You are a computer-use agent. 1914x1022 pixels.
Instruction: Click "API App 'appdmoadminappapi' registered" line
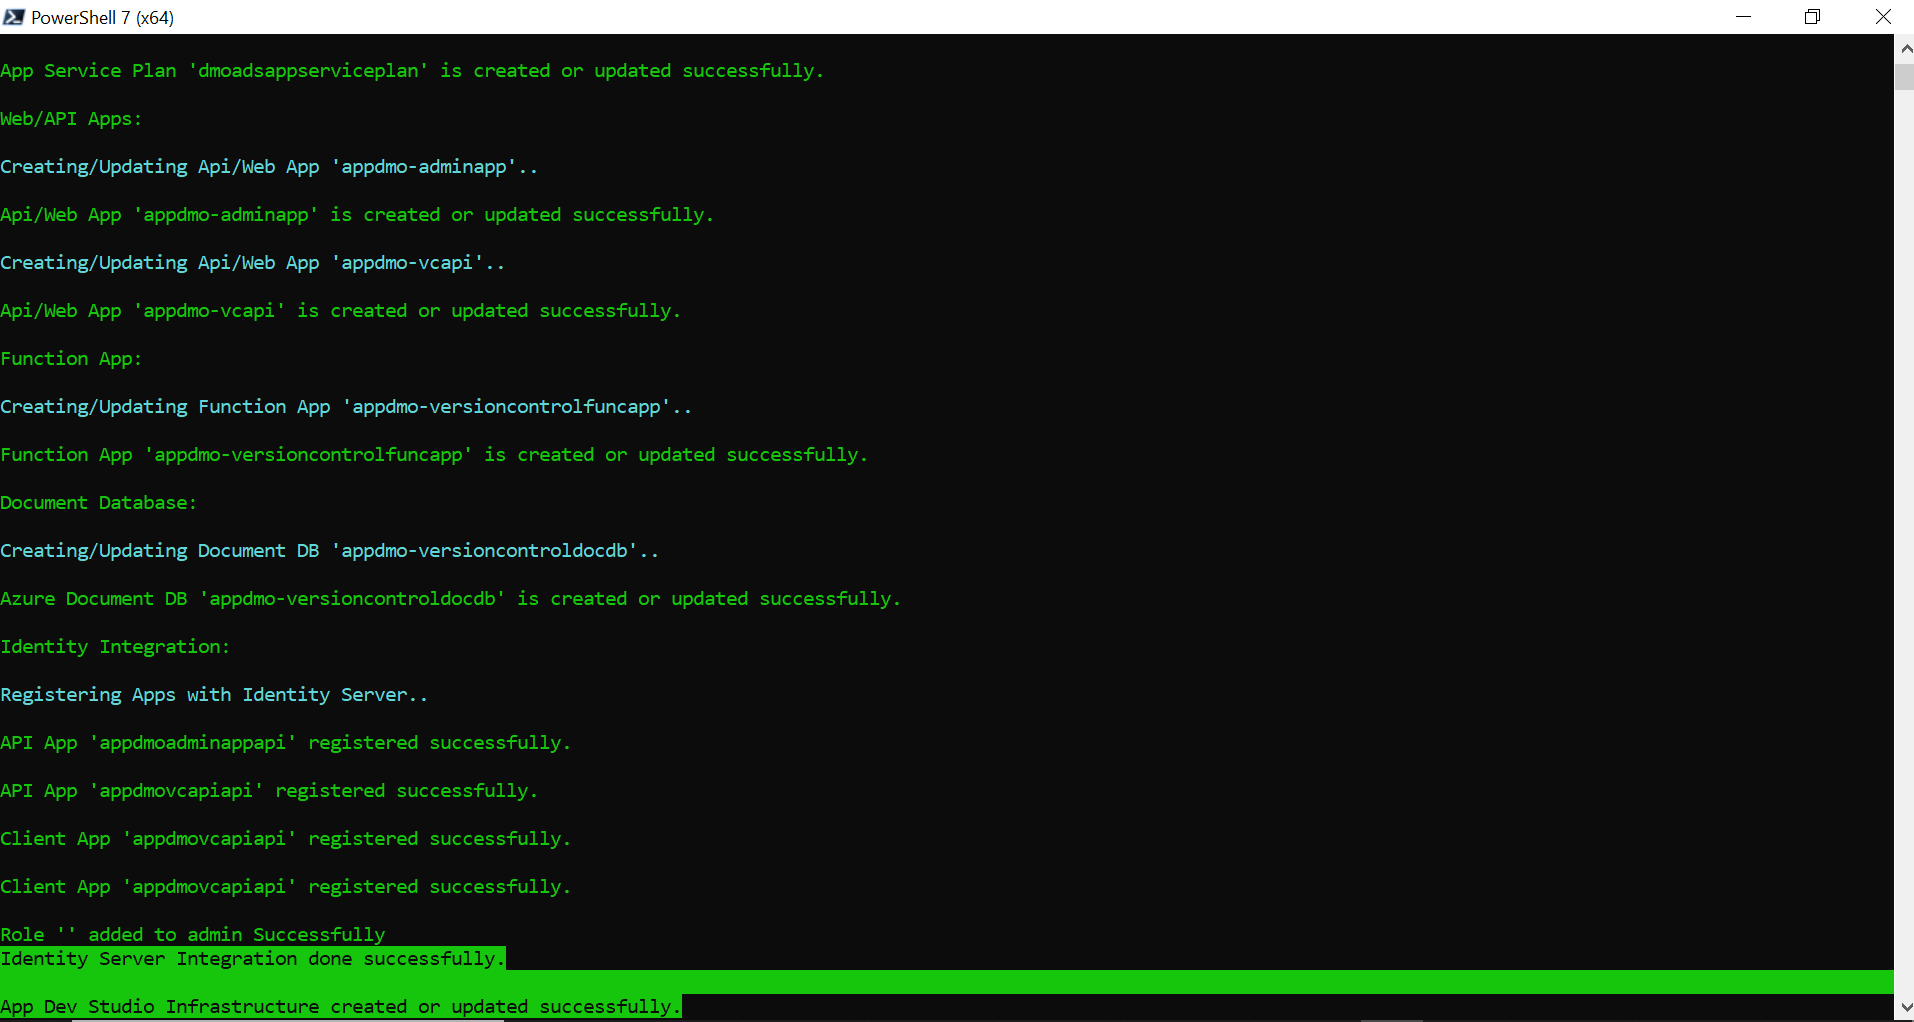click(x=285, y=743)
